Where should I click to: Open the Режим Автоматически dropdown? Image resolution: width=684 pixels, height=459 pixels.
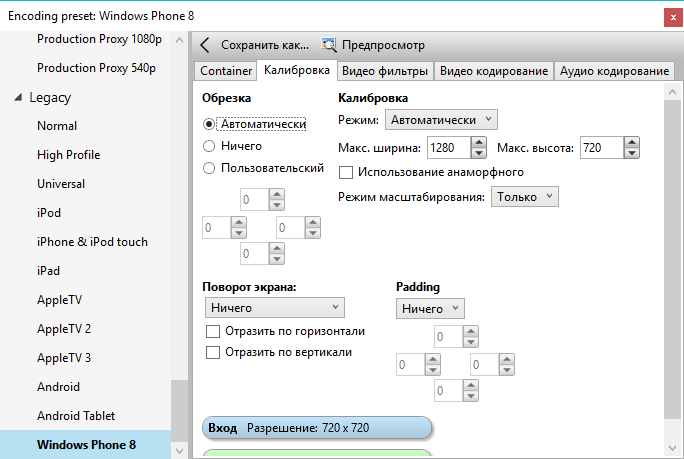tap(441, 120)
